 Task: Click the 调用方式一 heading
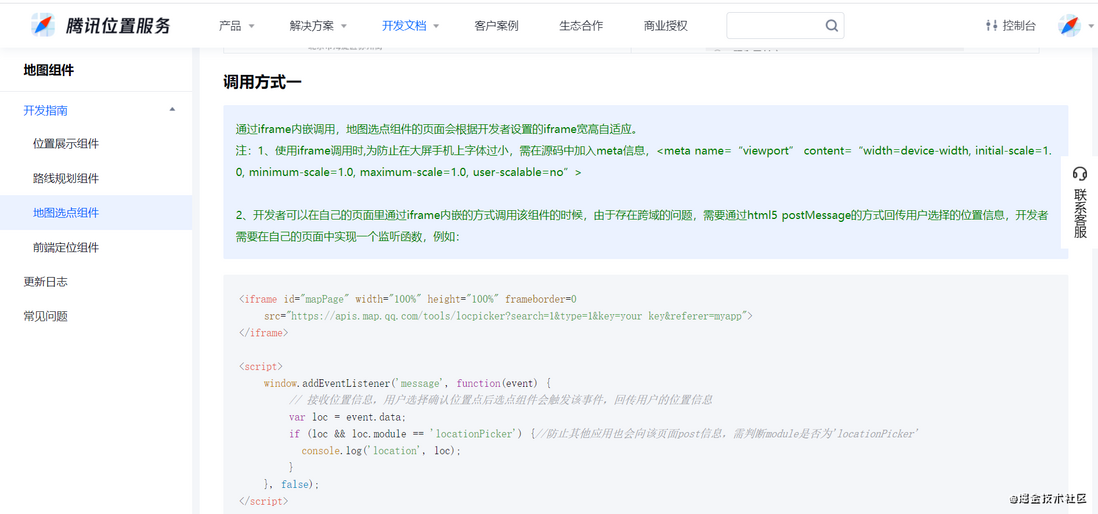(262, 82)
